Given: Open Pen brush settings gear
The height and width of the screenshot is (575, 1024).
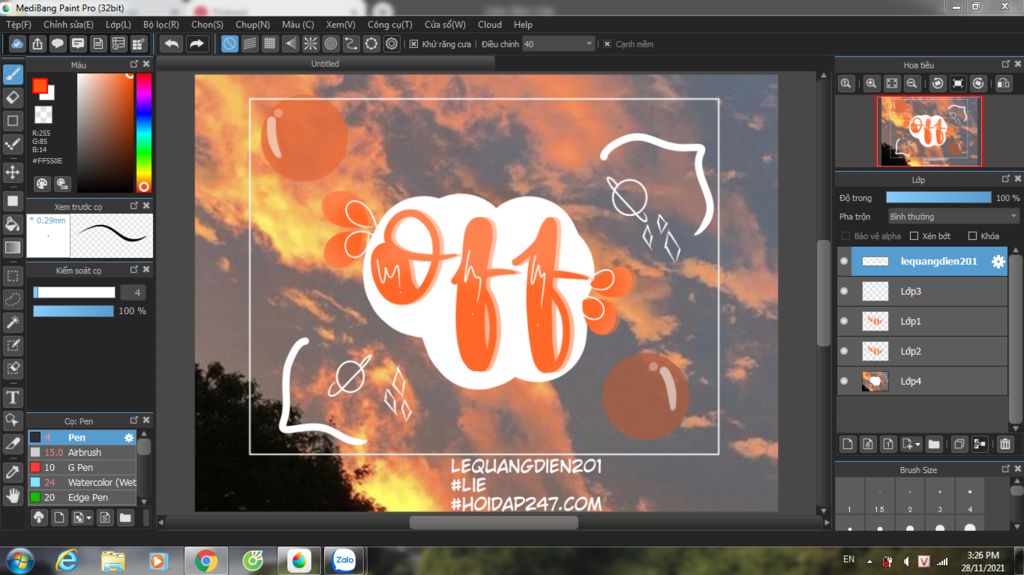Looking at the screenshot, I should (x=129, y=437).
